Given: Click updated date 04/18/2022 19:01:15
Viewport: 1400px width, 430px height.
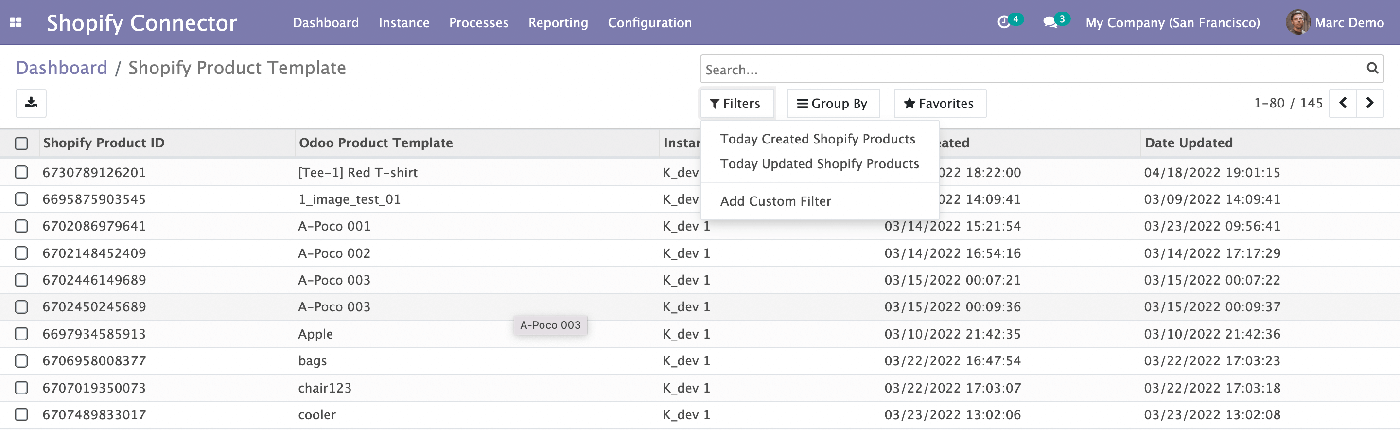Looking at the screenshot, I should (x=1212, y=172).
